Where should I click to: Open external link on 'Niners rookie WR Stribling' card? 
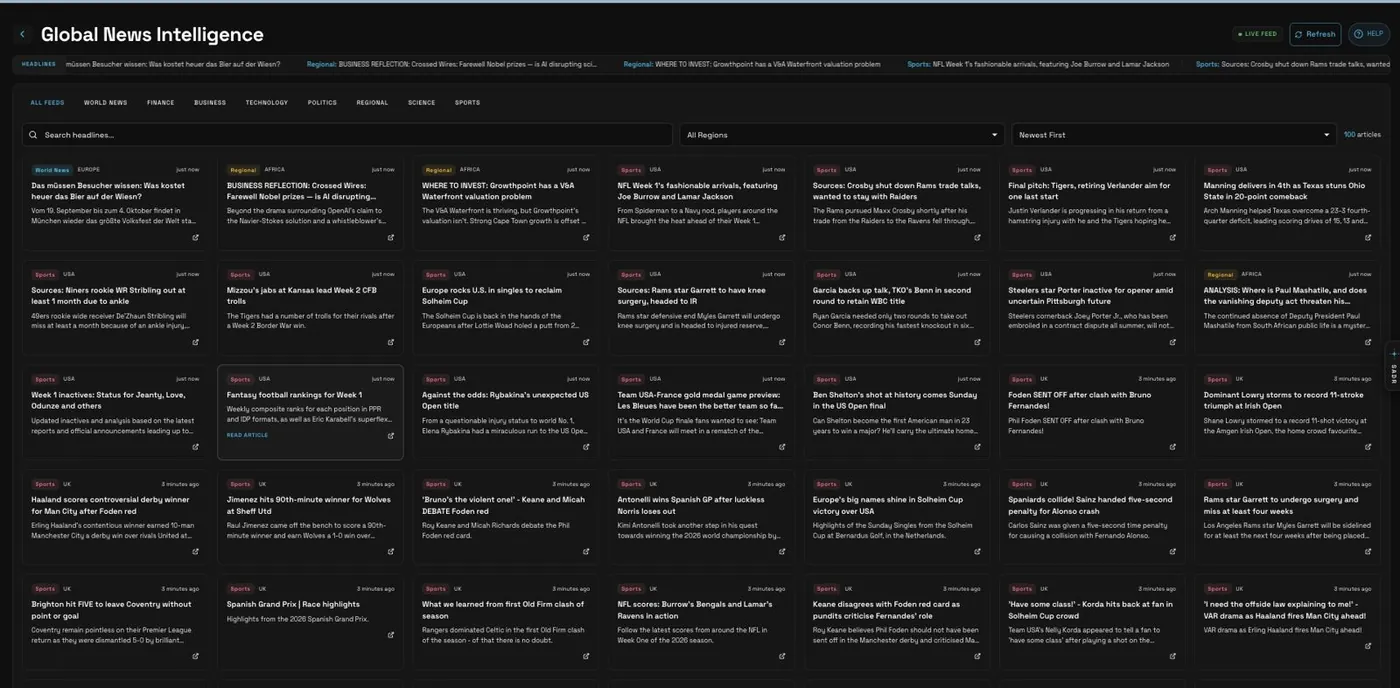195,342
